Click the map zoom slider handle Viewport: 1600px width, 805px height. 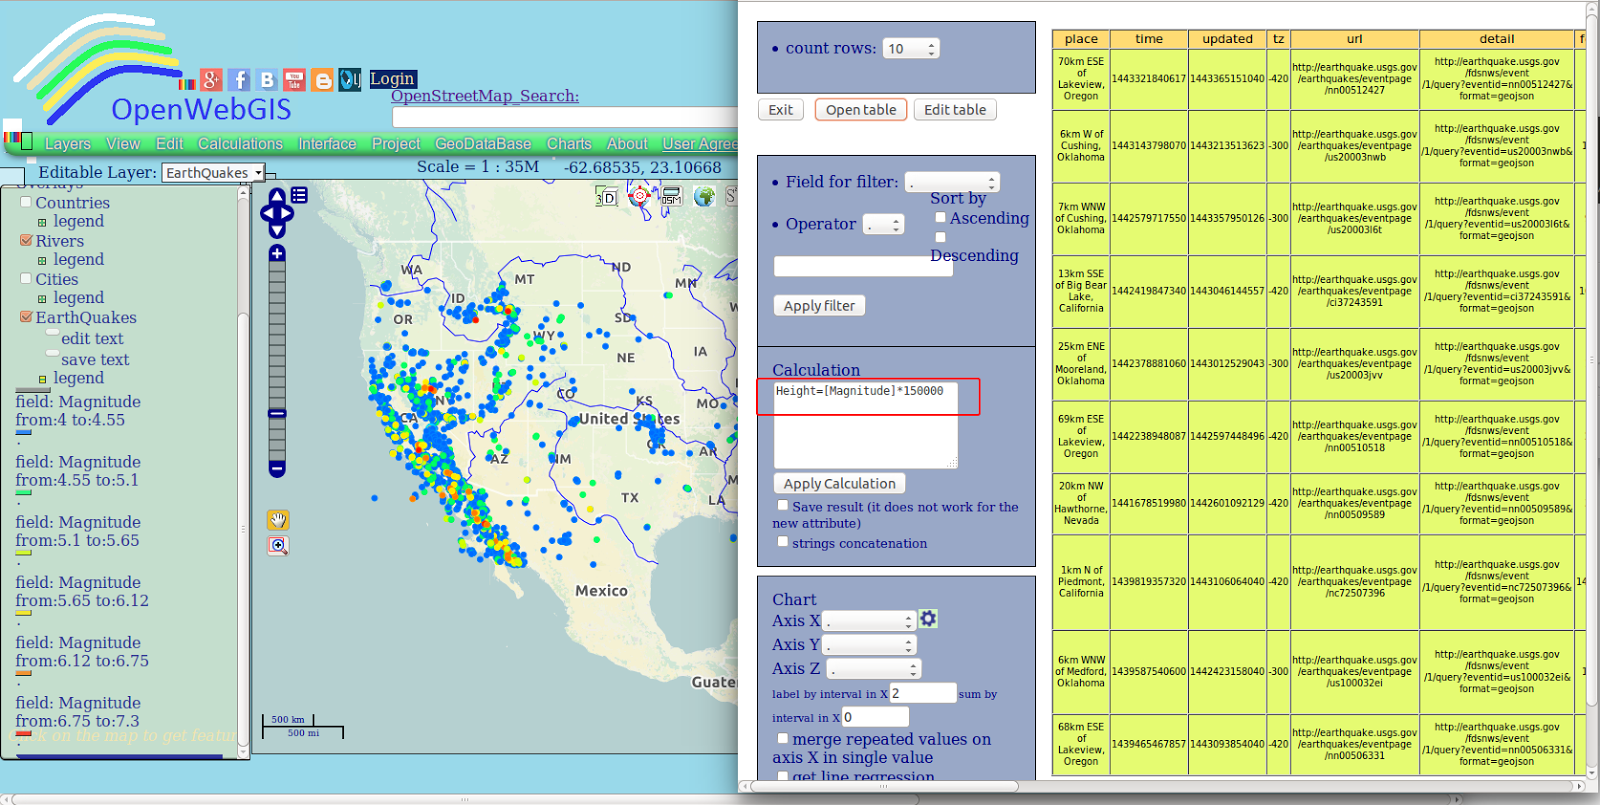pos(277,413)
